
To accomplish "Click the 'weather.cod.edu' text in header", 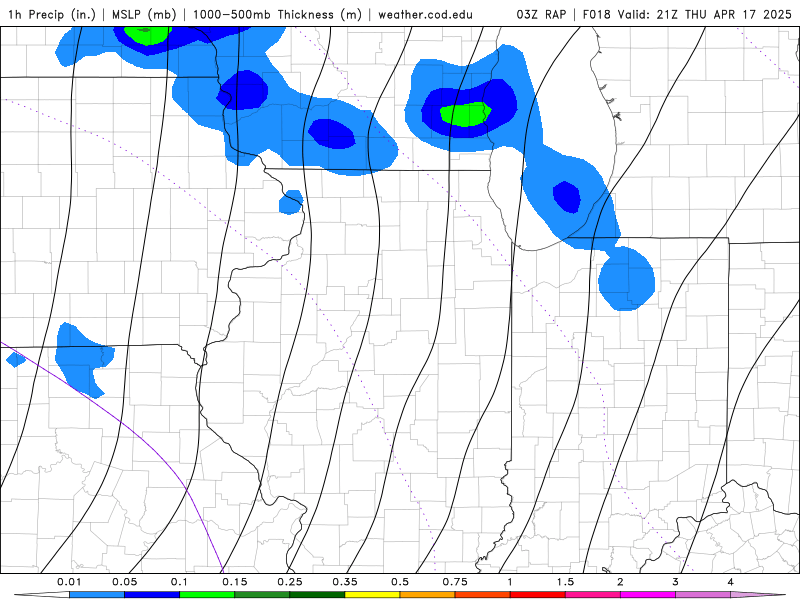I will (425, 15).
